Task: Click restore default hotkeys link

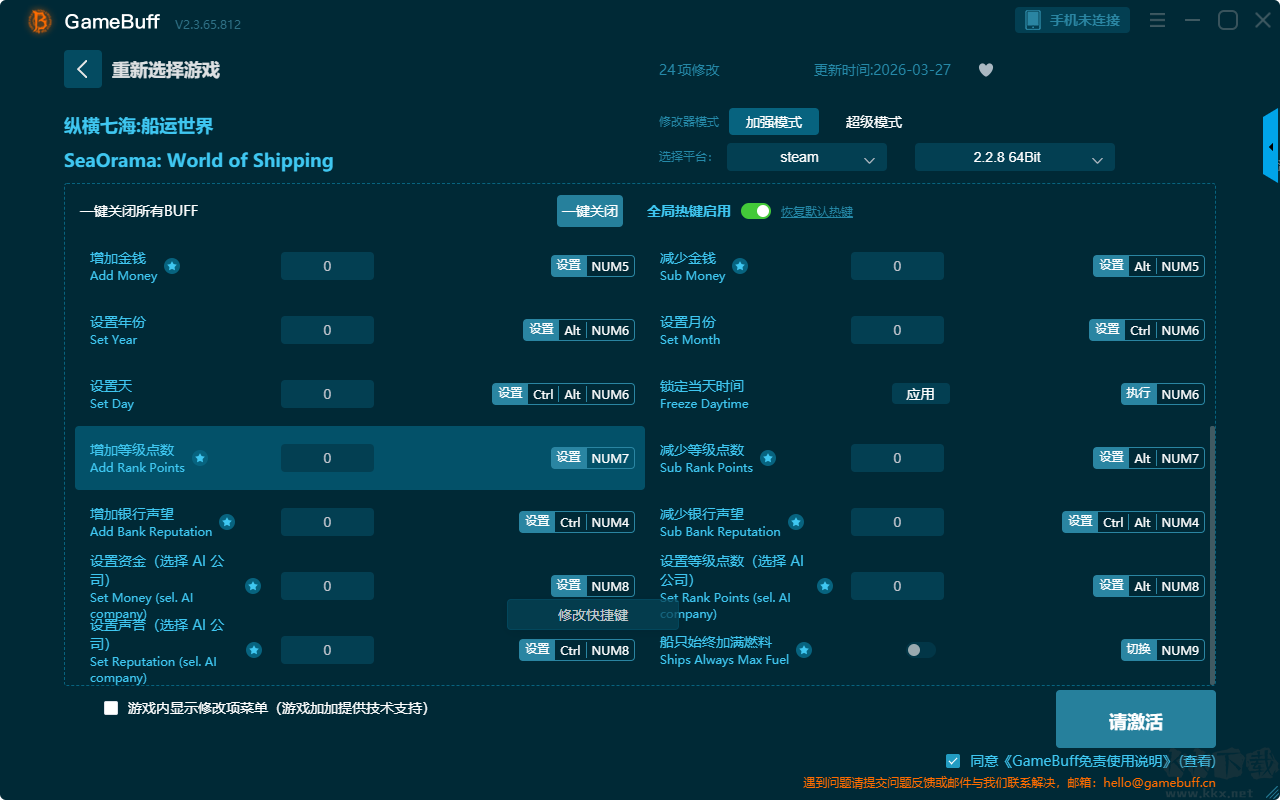Action: pos(817,212)
